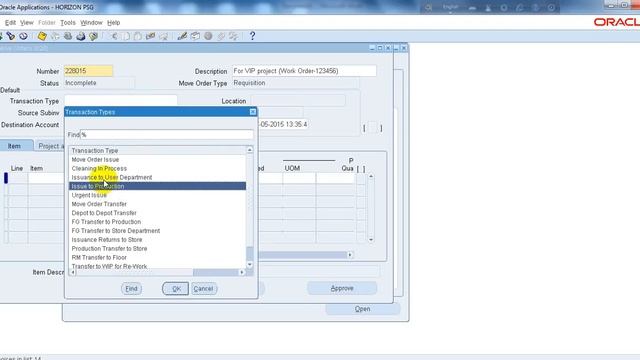Select Production Transfer to Store entry
The width and height of the screenshot is (640, 360).
(x=158, y=249)
